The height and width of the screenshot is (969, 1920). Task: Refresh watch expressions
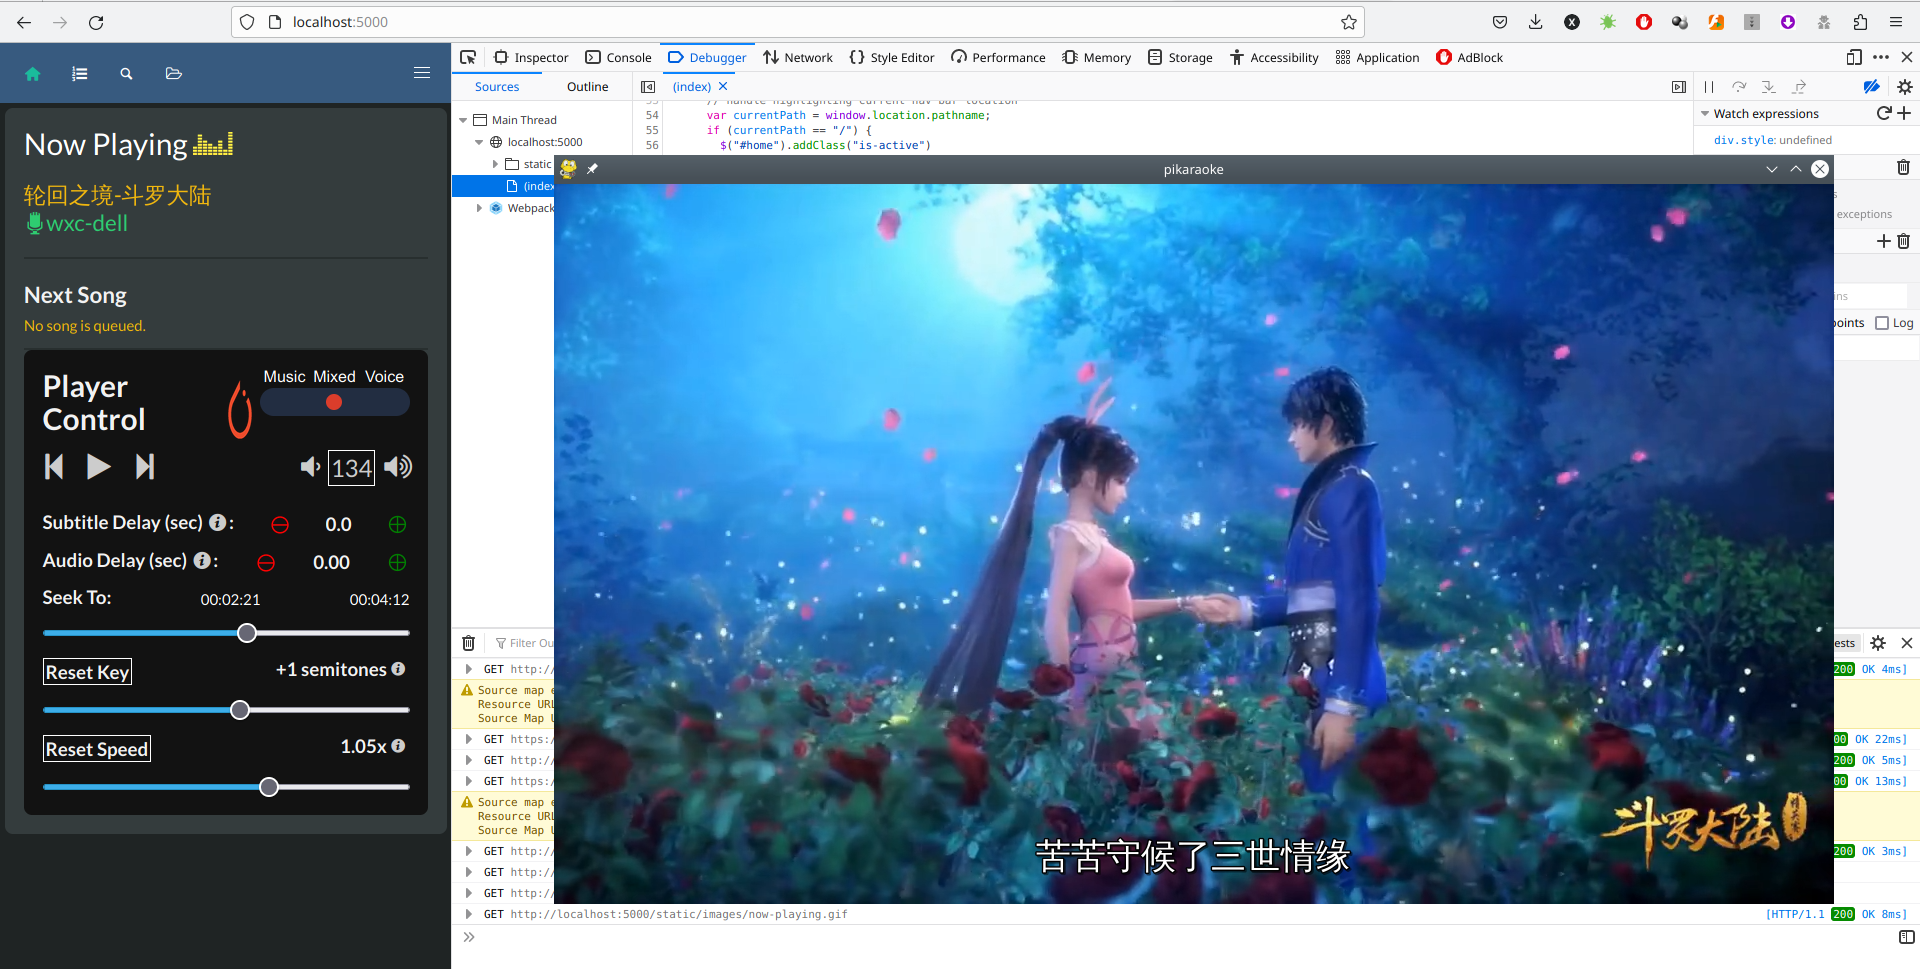pos(1884,113)
